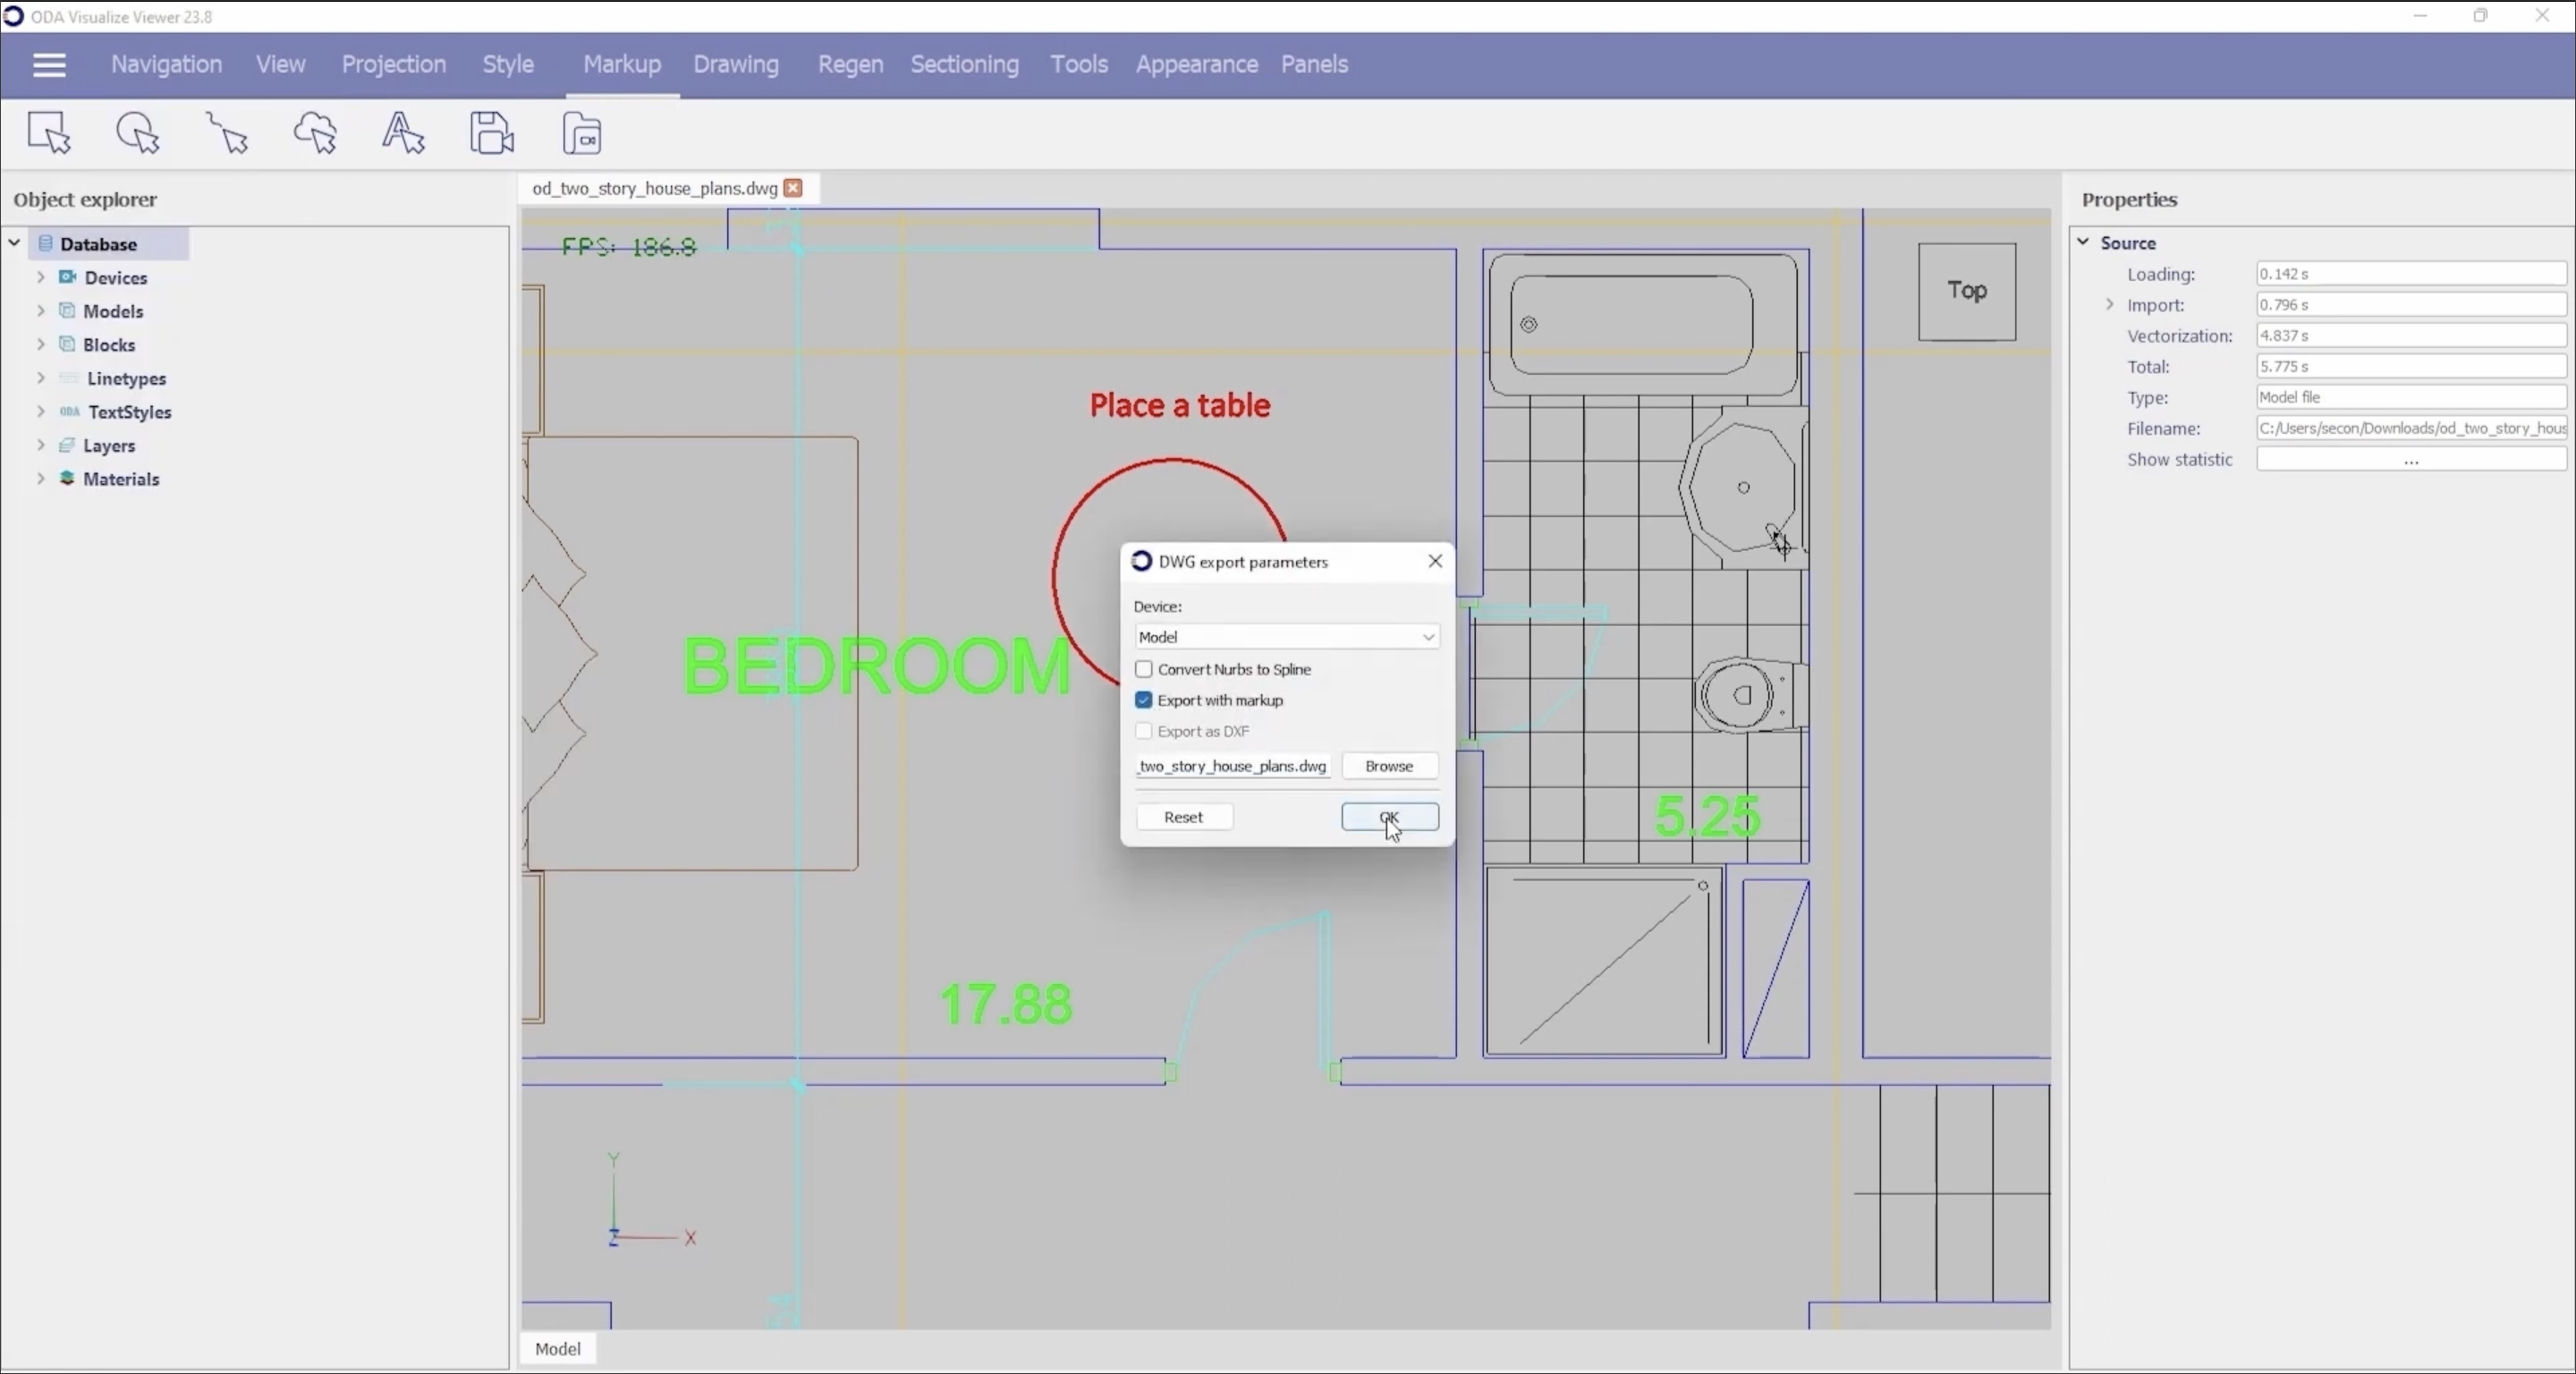Click the Total value '5.775 s'
2576x1374 pixels.
(2411, 367)
